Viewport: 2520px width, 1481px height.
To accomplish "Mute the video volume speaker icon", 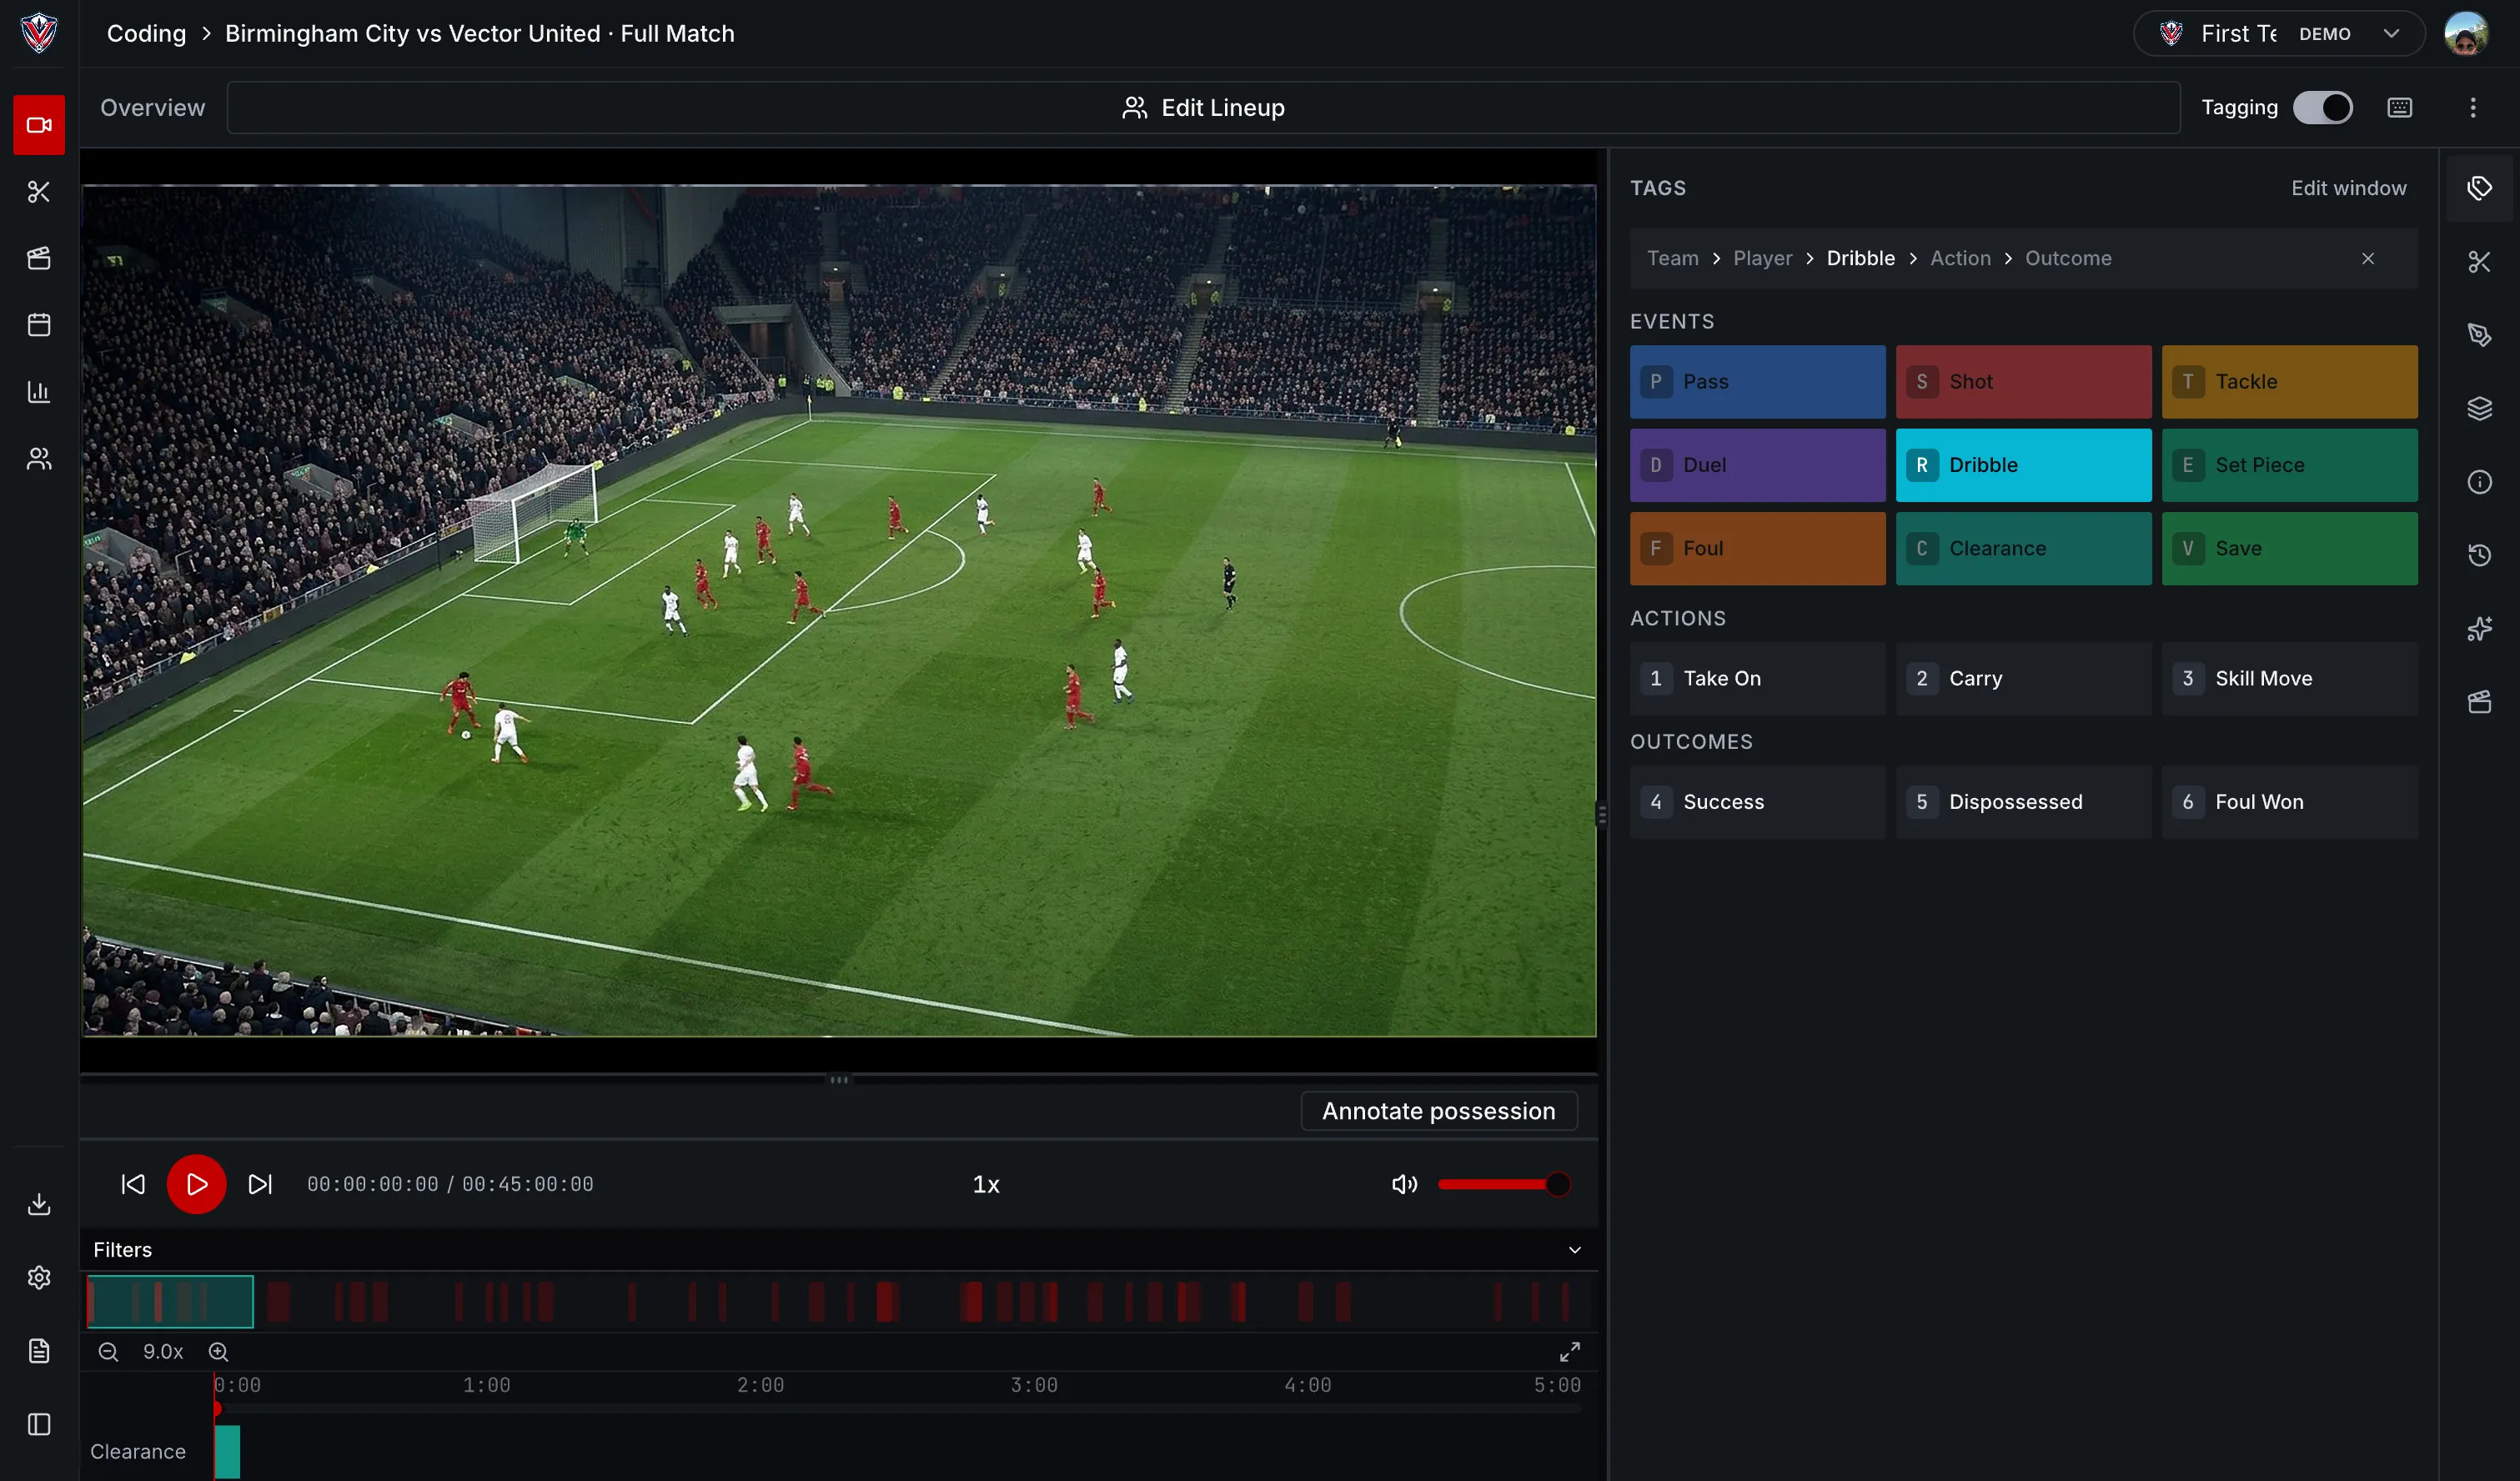I will pyautogui.click(x=1404, y=1184).
